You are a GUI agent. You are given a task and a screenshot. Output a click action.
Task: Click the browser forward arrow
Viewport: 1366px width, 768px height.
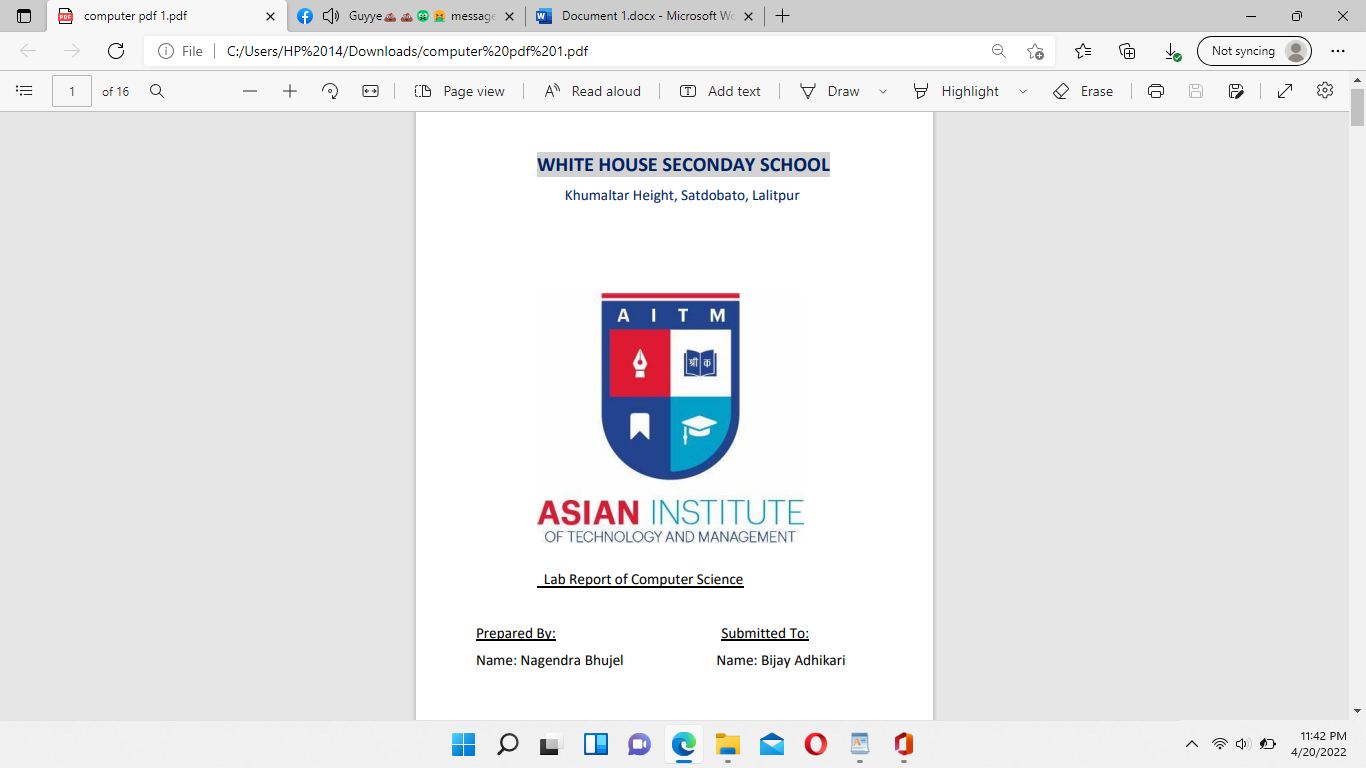[72, 51]
